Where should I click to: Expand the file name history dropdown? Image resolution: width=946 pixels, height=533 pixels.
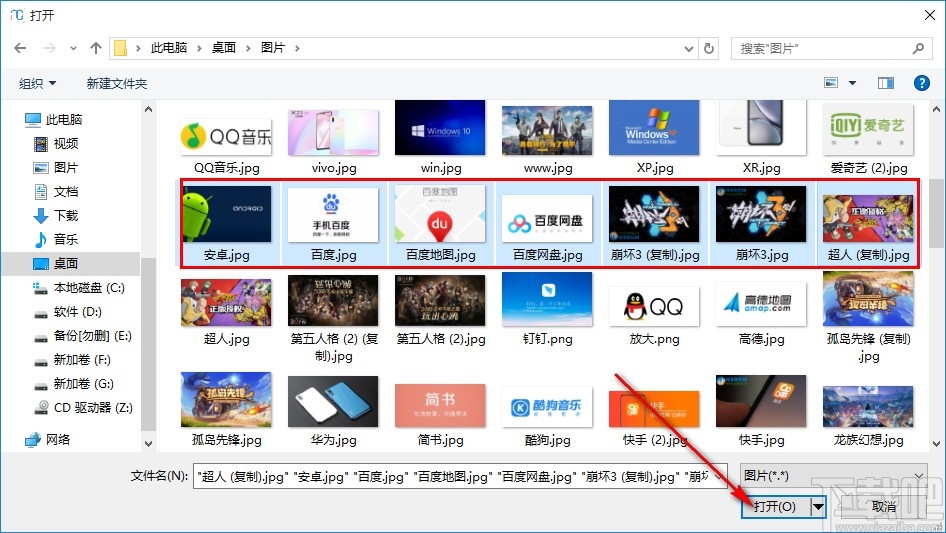click(719, 476)
